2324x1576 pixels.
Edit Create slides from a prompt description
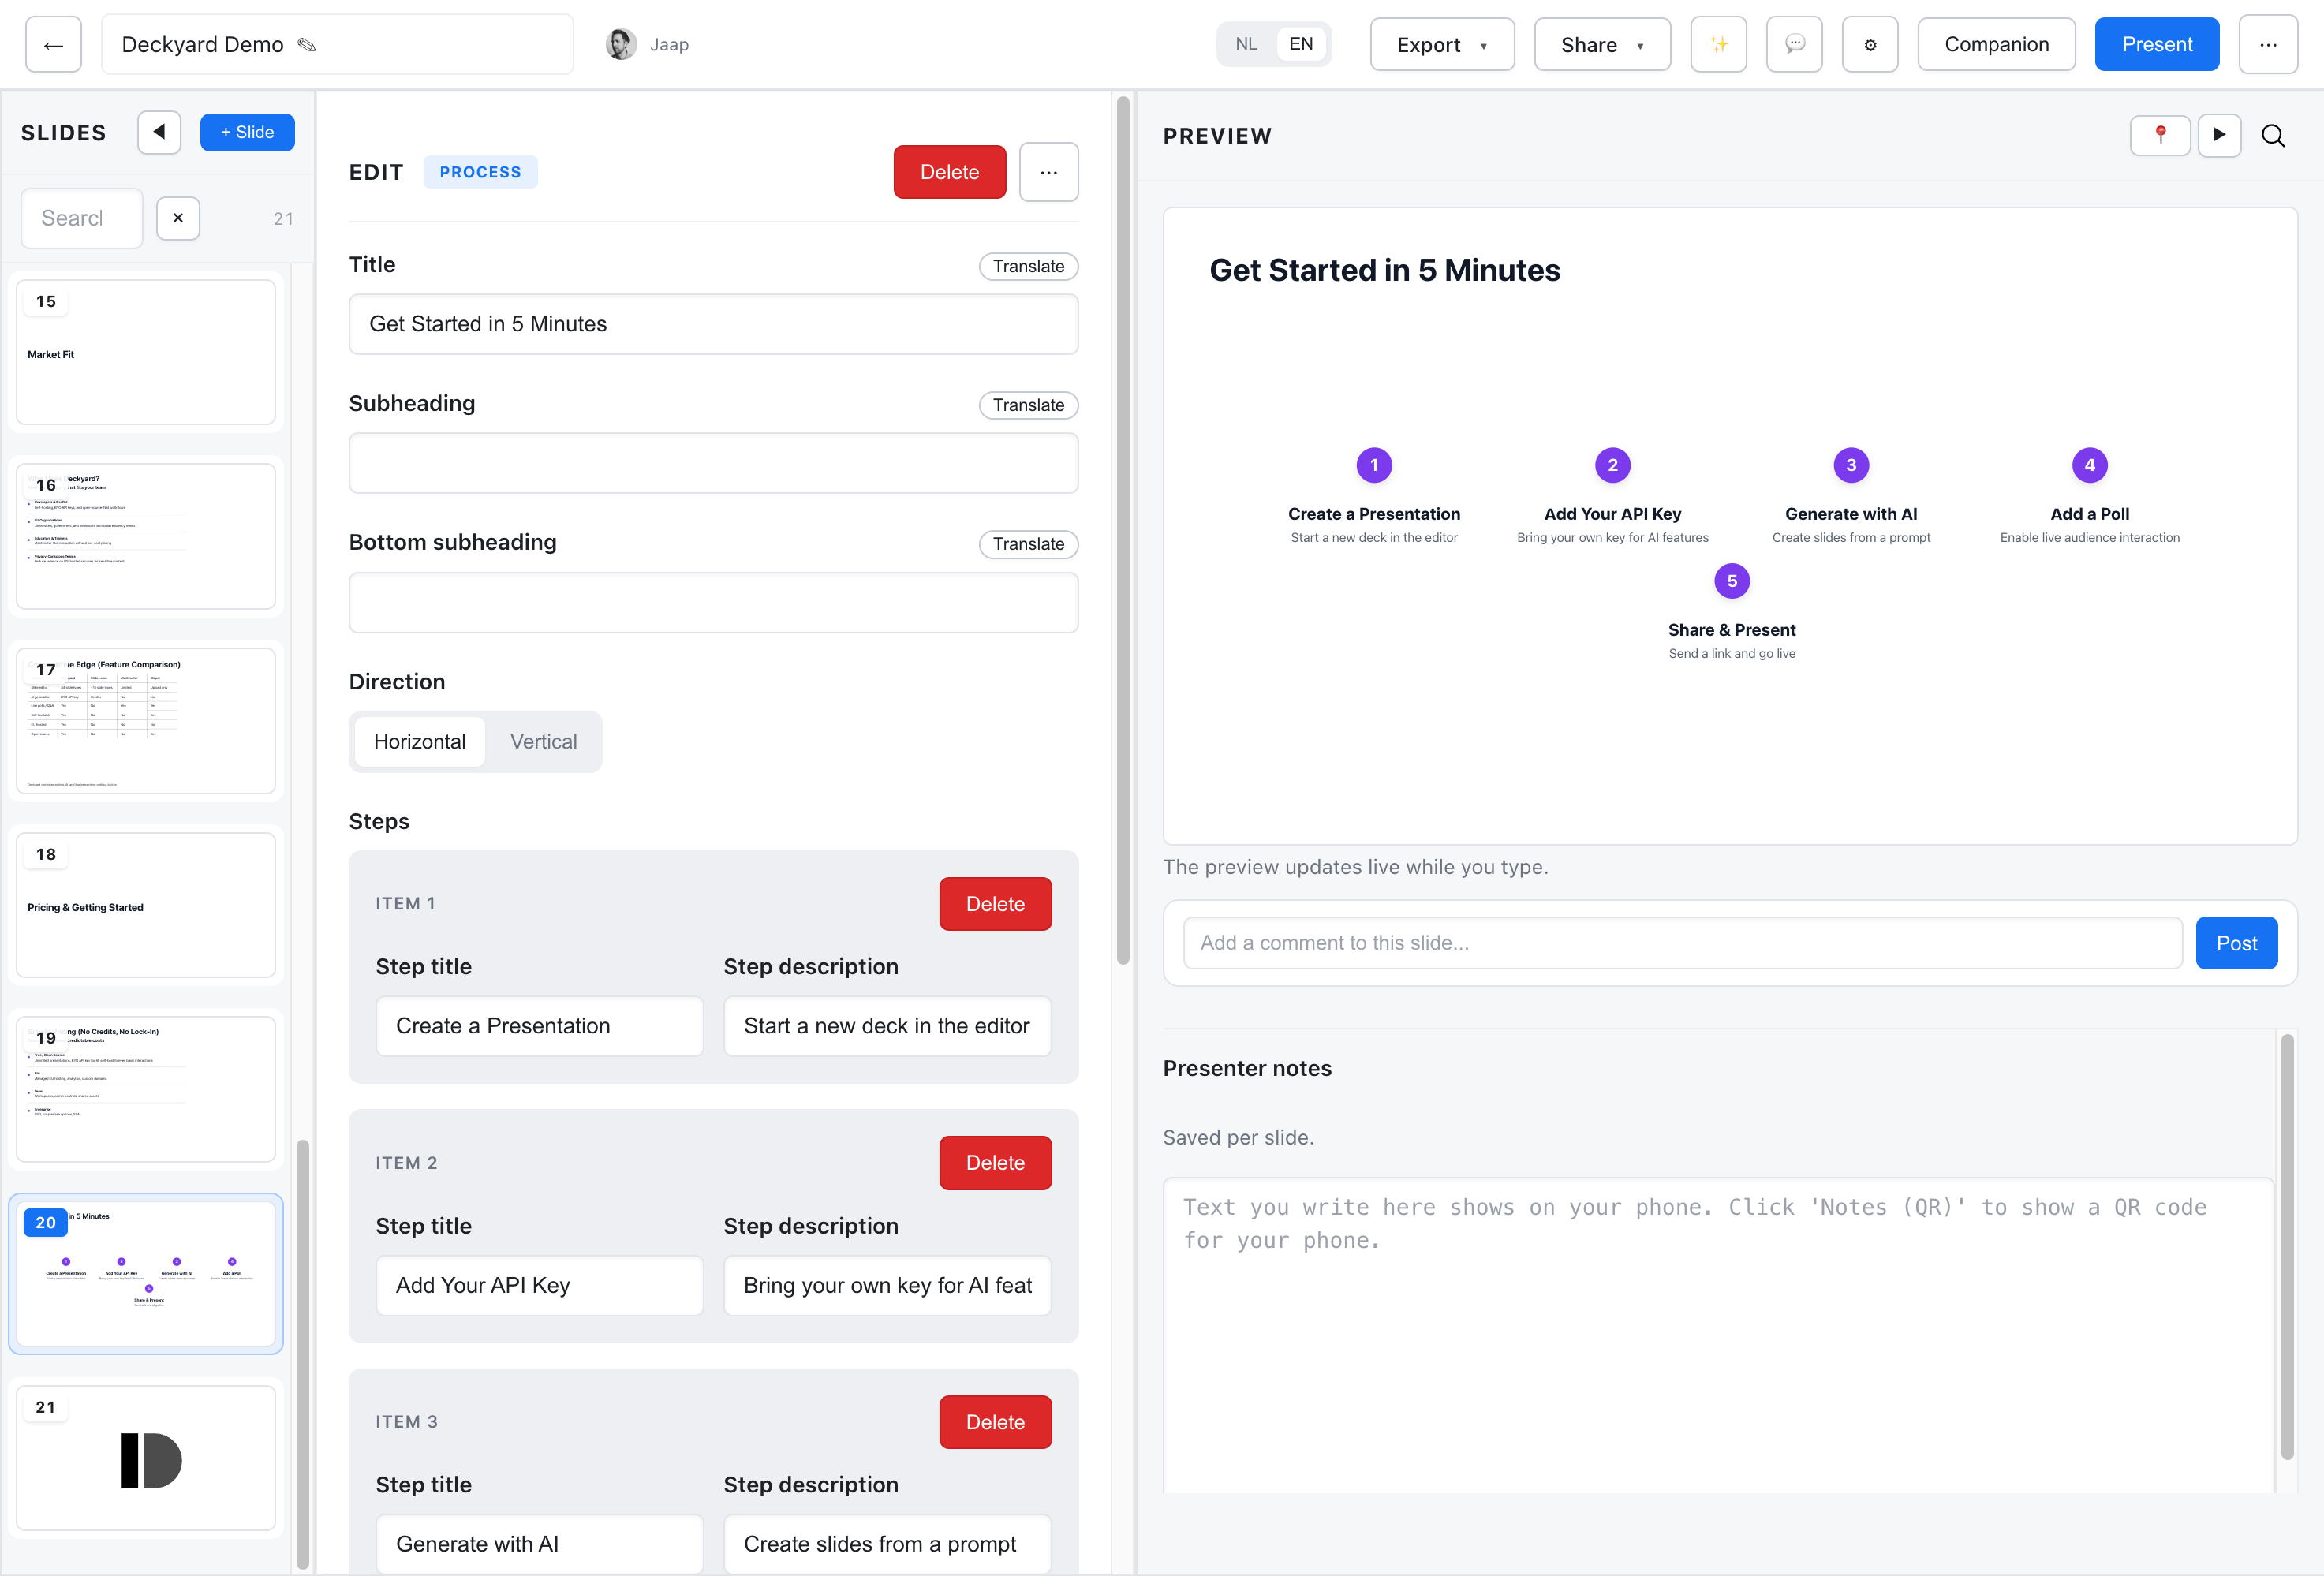point(887,1544)
